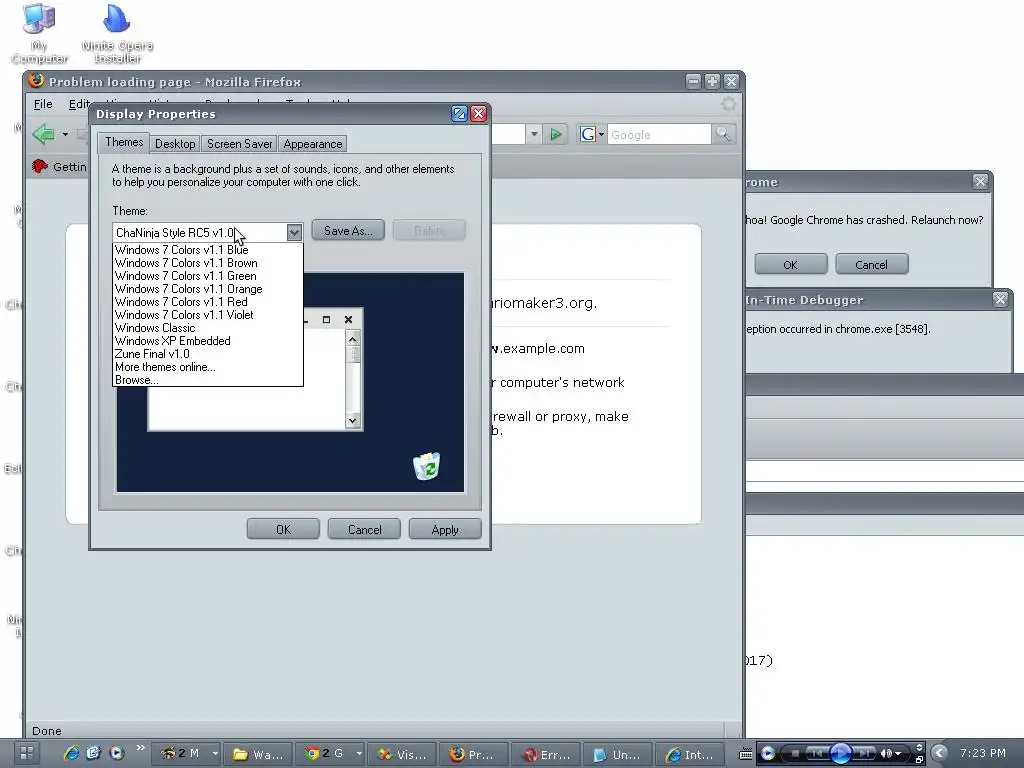Click Firefox green Go arrow button

555,135
